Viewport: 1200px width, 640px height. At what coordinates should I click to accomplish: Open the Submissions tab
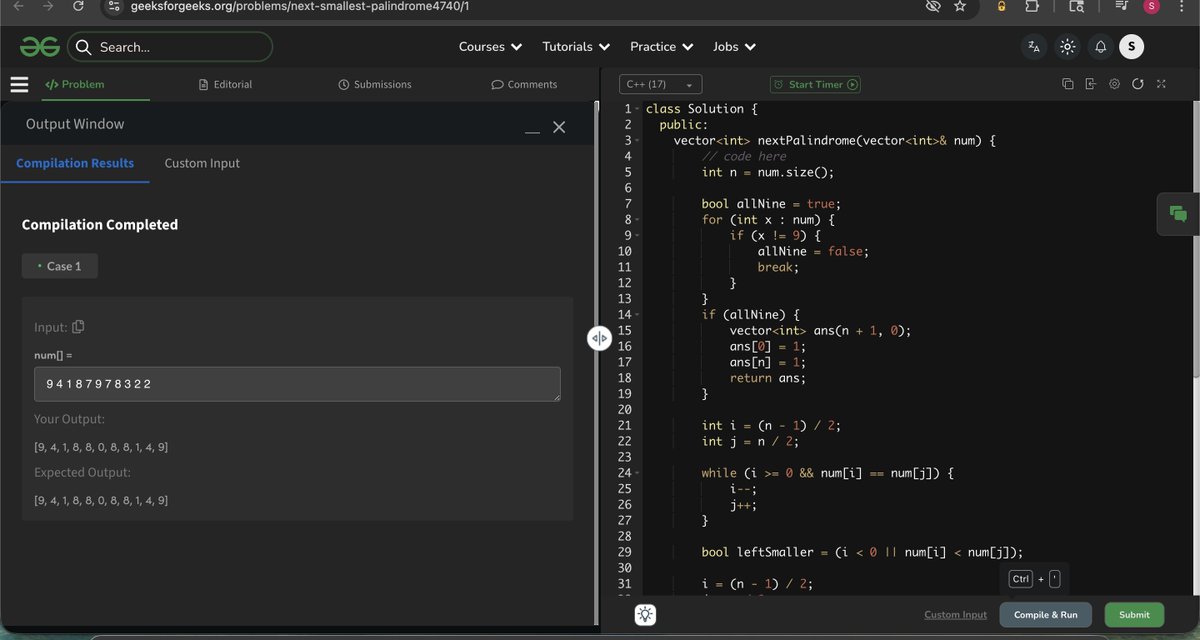(x=375, y=84)
